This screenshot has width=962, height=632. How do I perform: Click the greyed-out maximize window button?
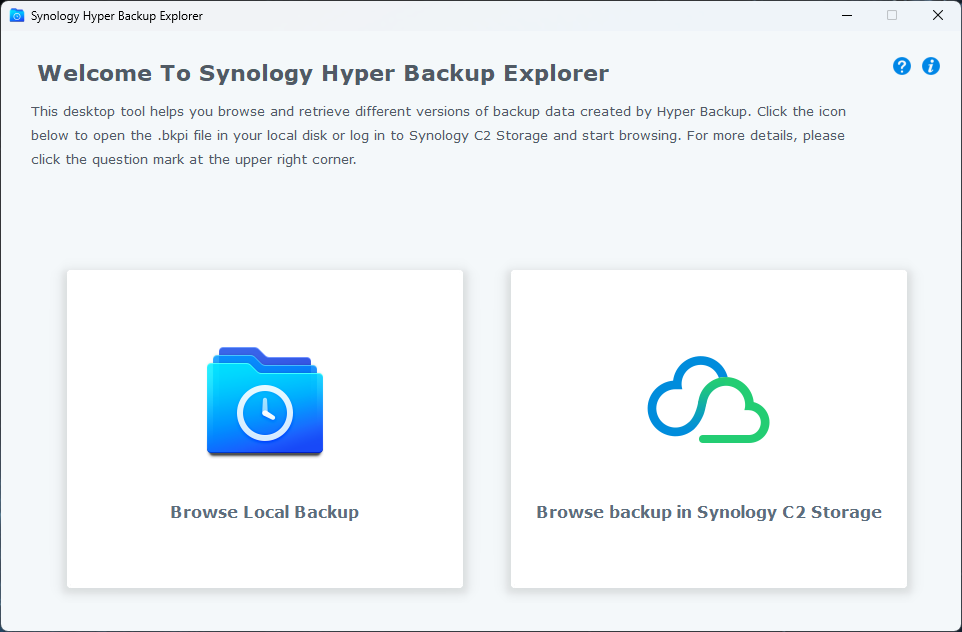[892, 15]
